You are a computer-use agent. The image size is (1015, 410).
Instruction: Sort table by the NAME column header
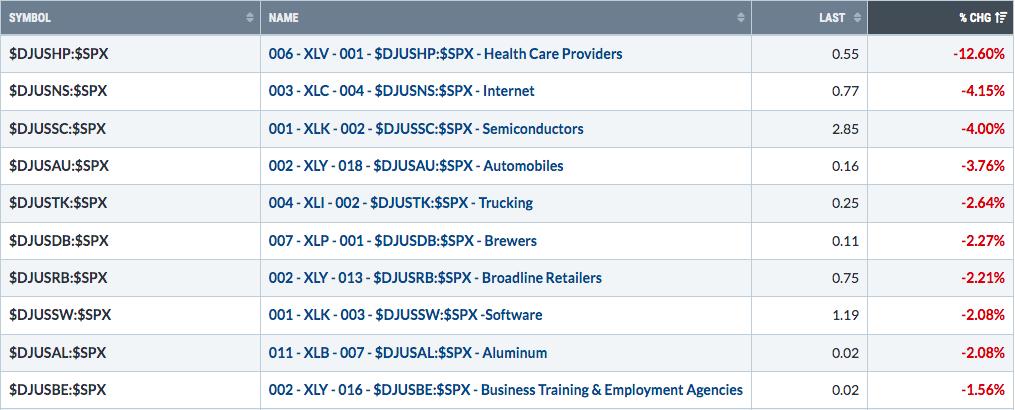point(506,17)
